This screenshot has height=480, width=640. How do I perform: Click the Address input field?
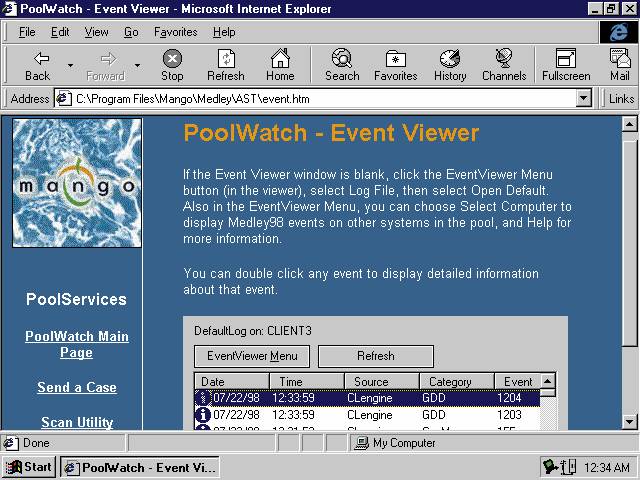[x=322, y=99]
